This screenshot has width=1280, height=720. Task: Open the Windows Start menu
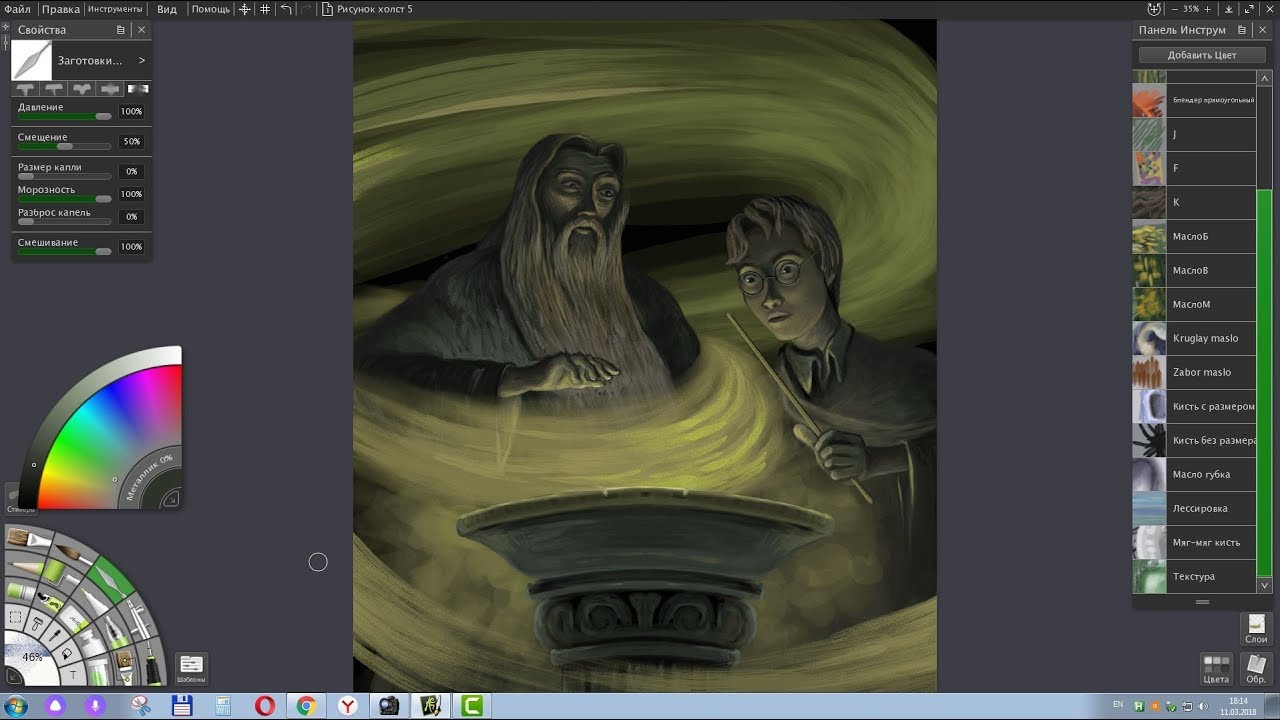click(x=15, y=706)
